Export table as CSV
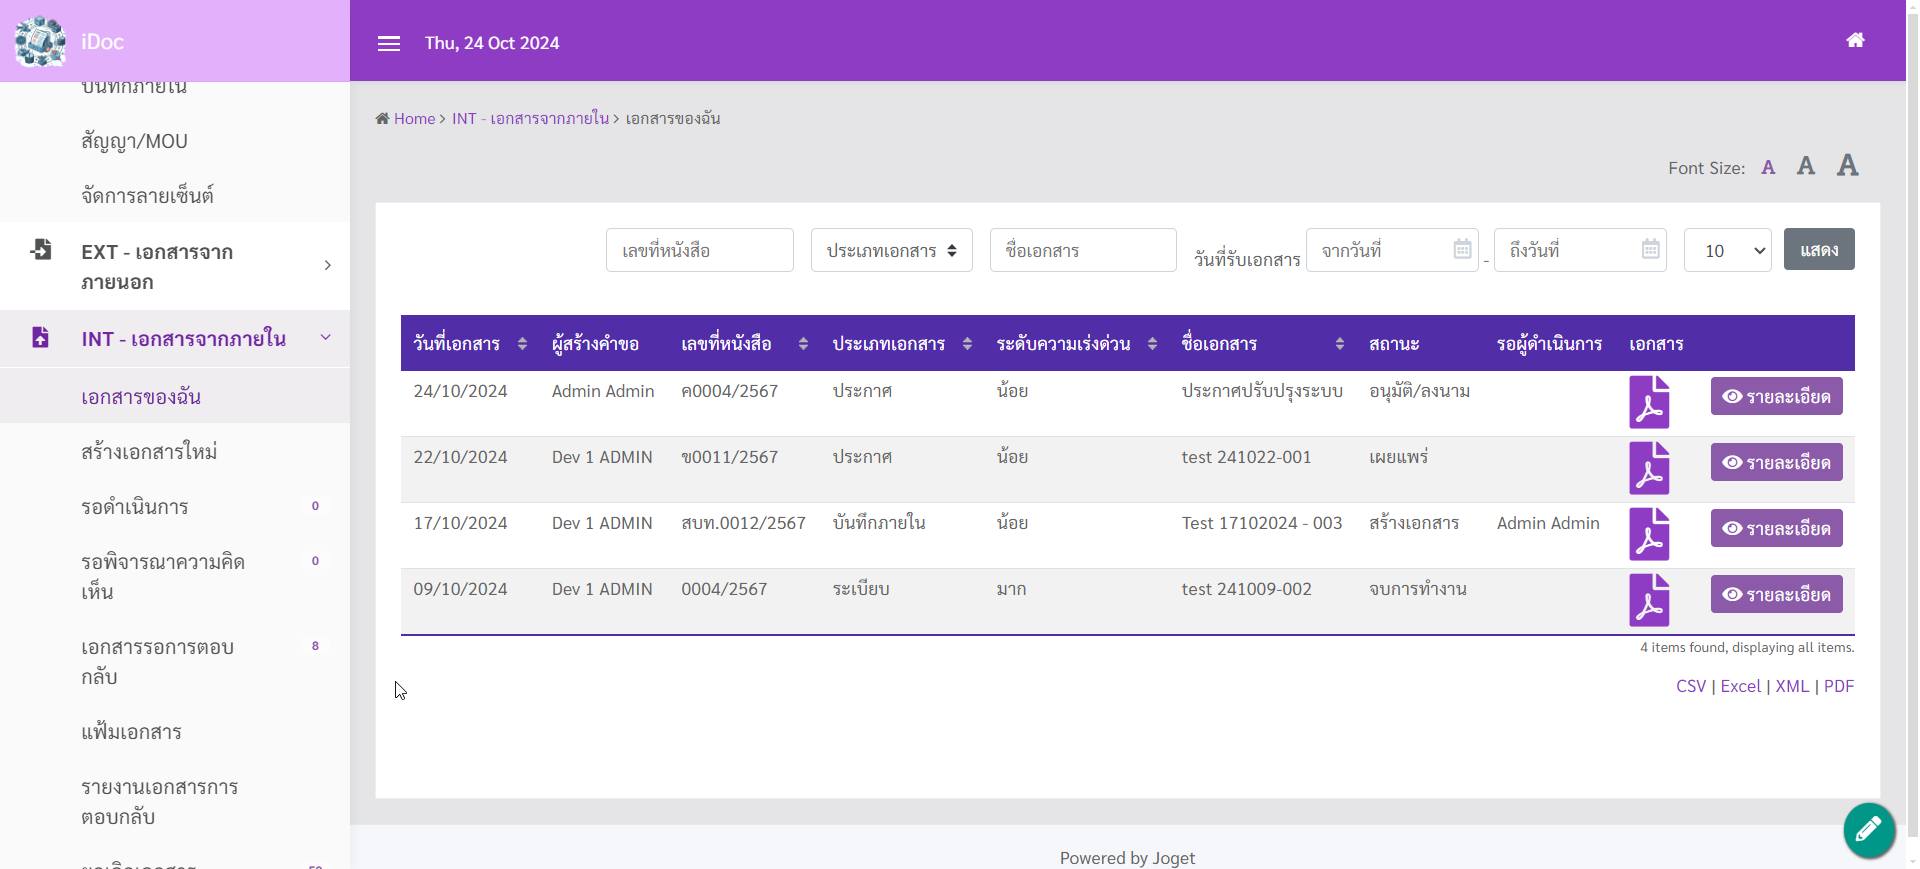The width and height of the screenshot is (1920, 869). coord(1691,686)
